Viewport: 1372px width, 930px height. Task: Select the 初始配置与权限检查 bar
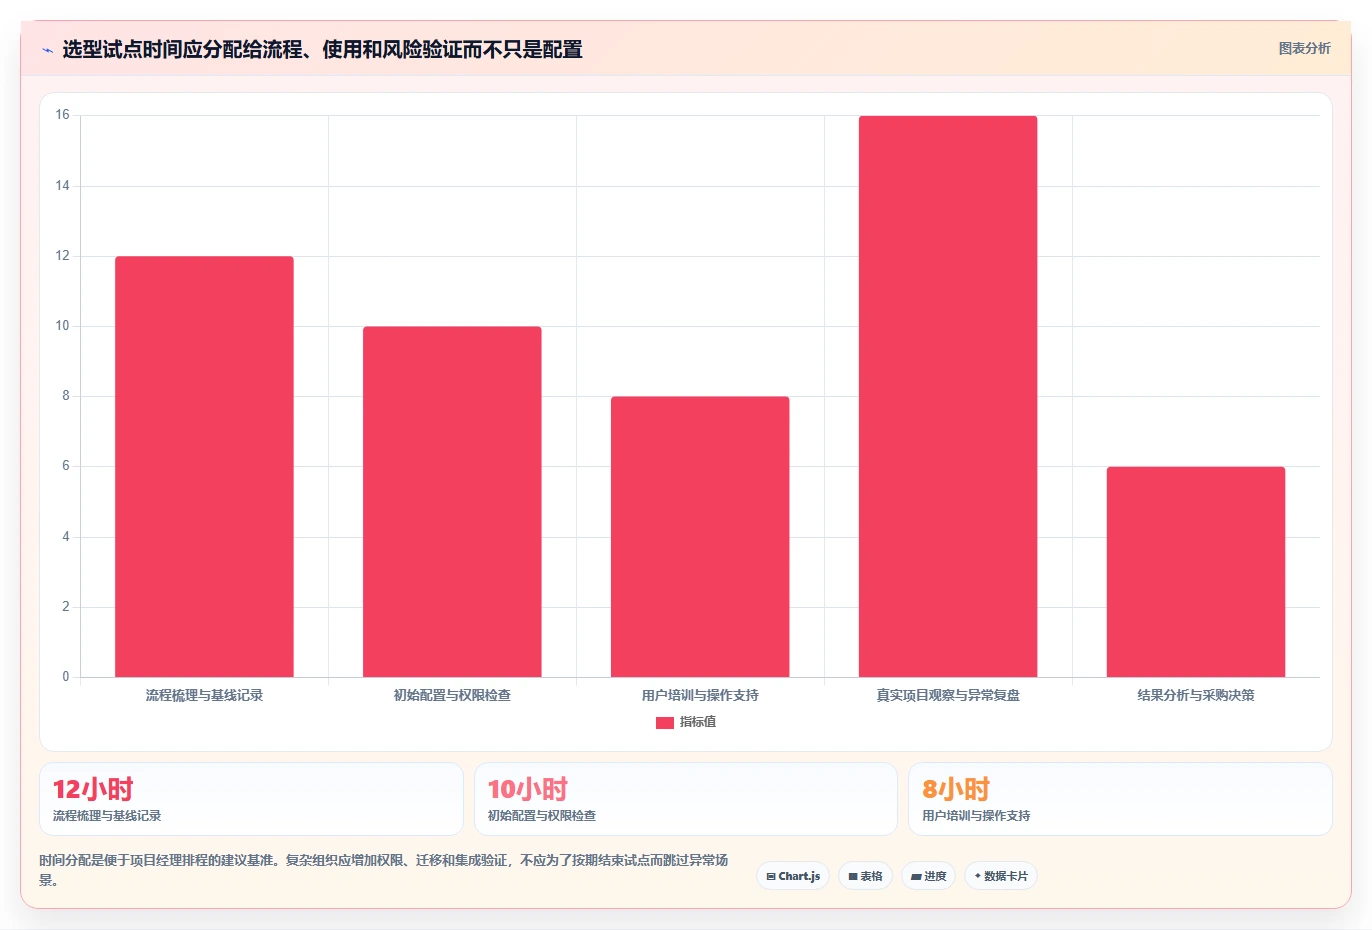coord(452,502)
